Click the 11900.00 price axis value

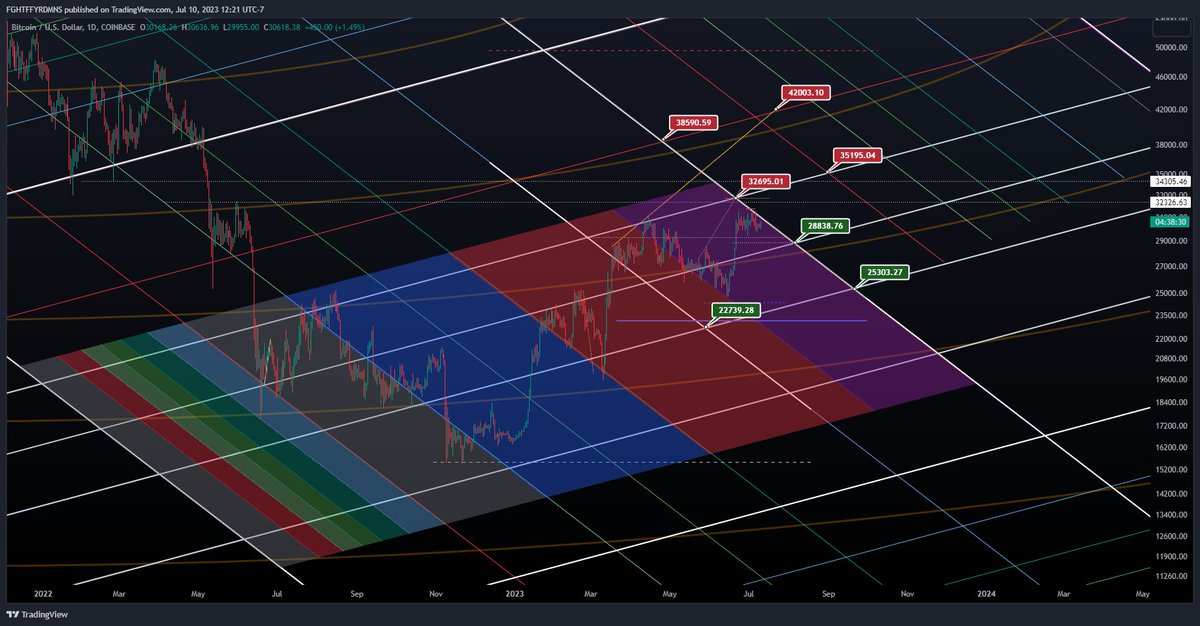(x=1169, y=556)
